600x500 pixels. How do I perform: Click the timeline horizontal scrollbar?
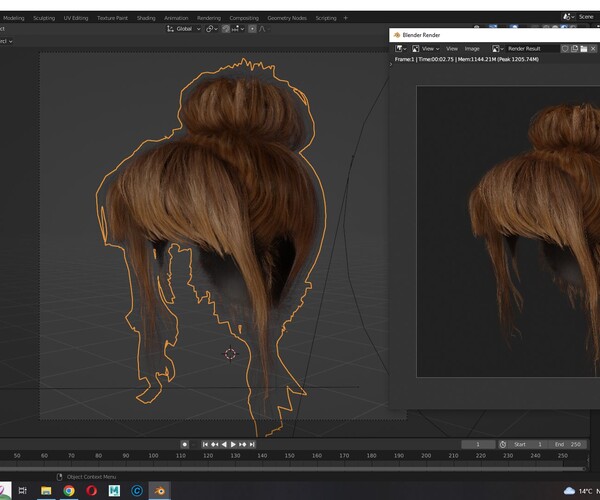292,468
